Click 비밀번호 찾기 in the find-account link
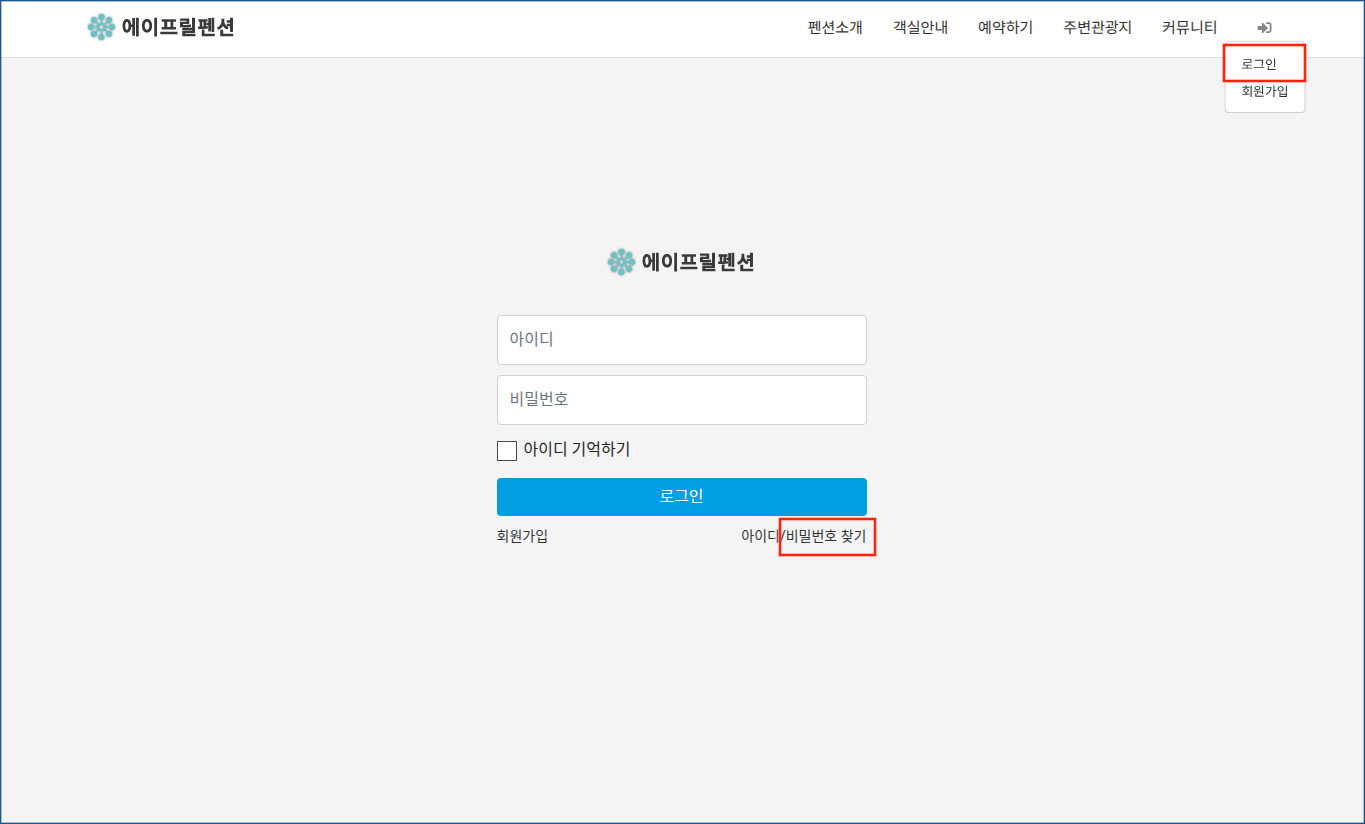1365x824 pixels. pyautogui.click(x=826, y=536)
